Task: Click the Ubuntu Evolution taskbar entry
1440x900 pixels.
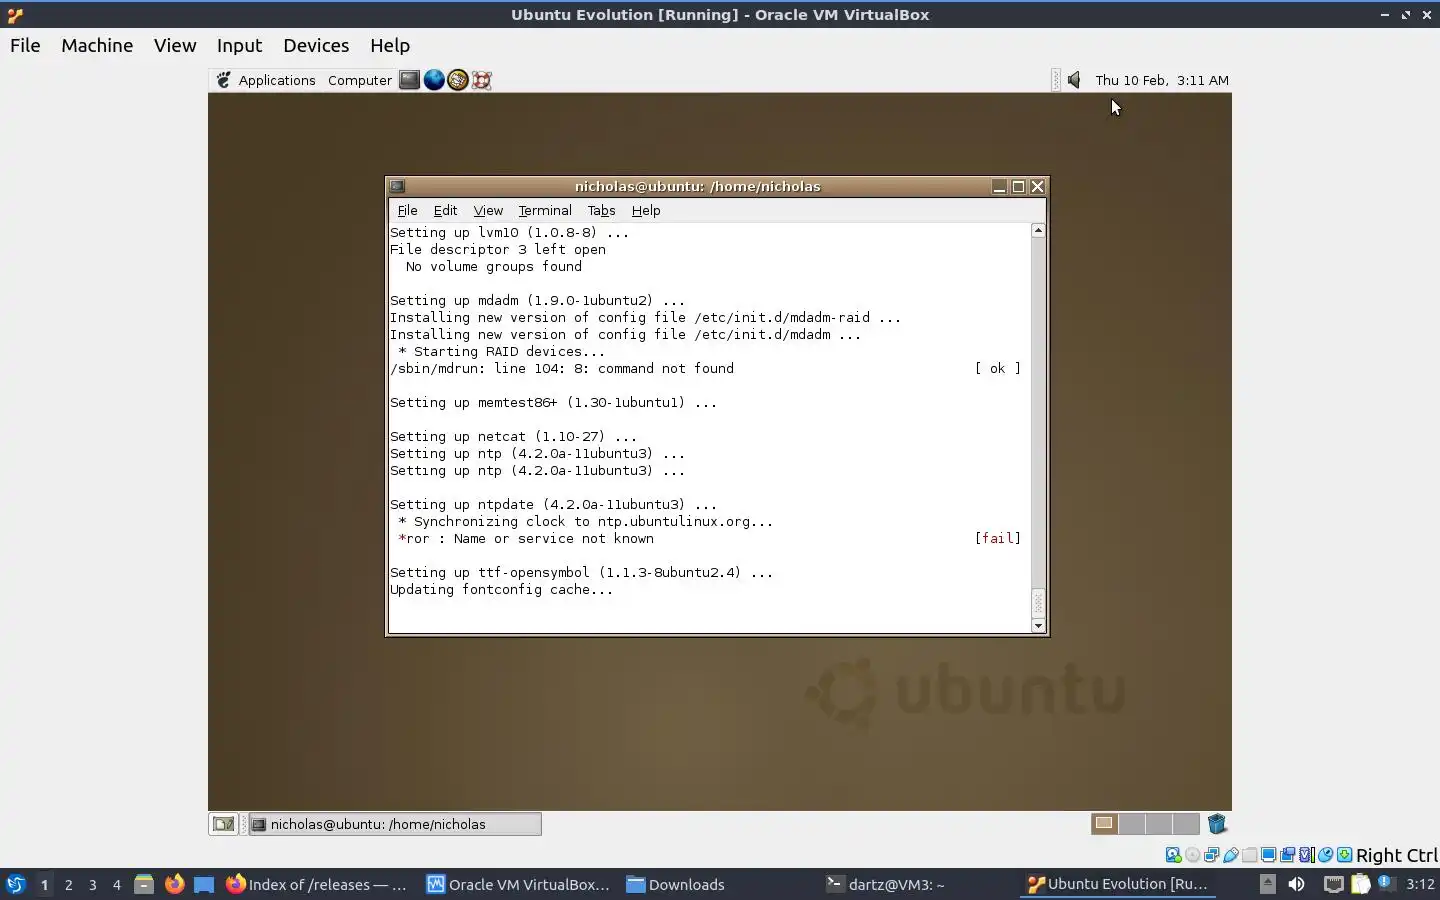Action: 1118,884
